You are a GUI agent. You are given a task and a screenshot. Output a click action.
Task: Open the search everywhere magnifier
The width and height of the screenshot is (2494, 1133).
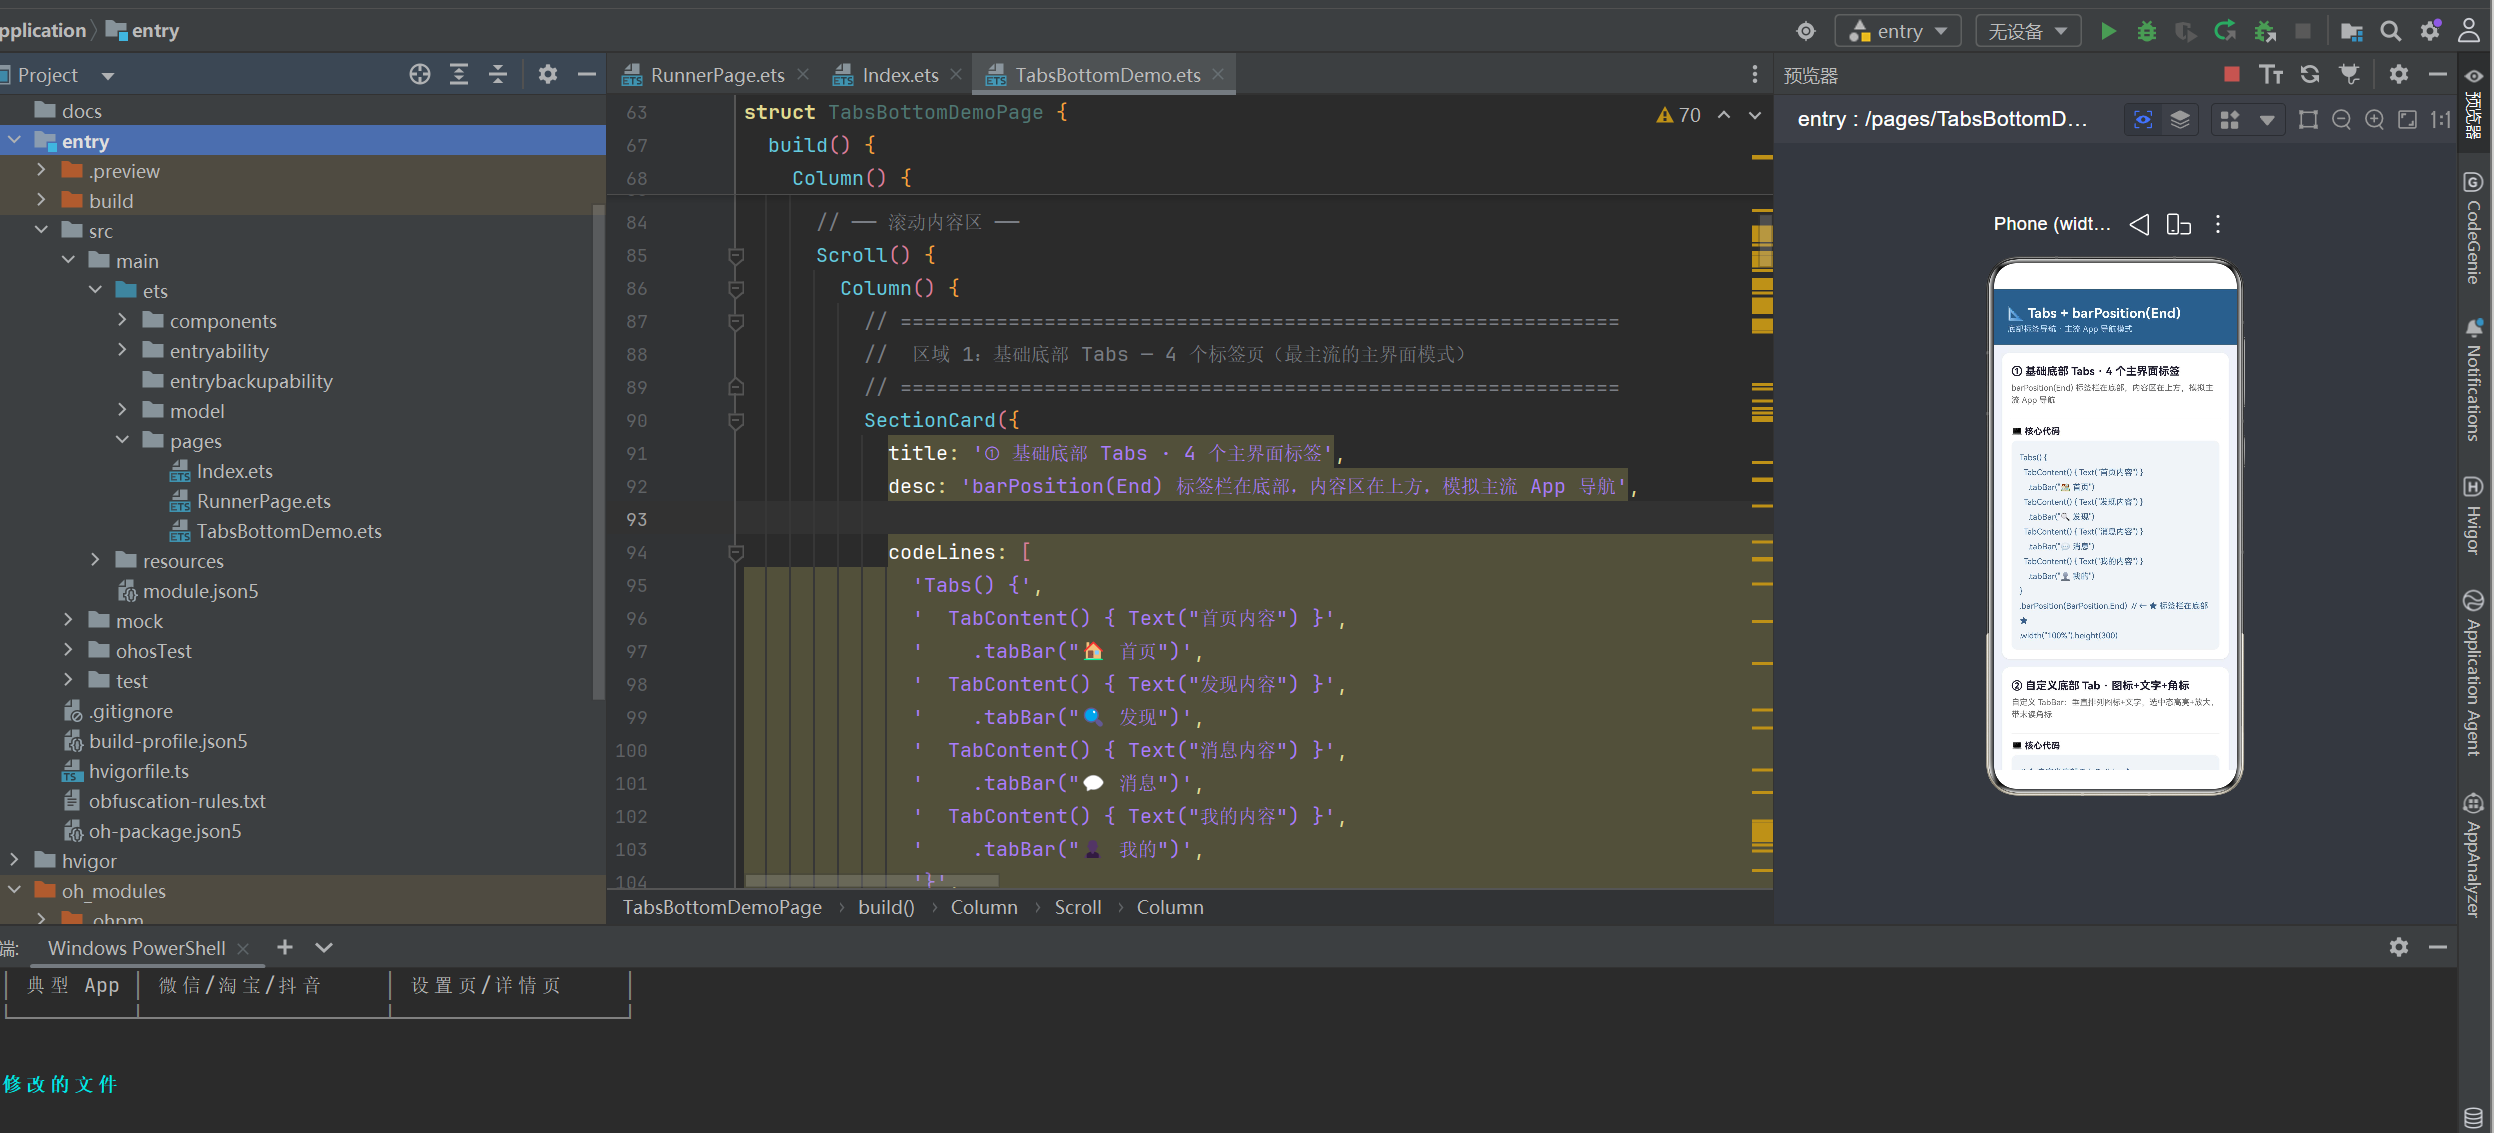(2390, 31)
